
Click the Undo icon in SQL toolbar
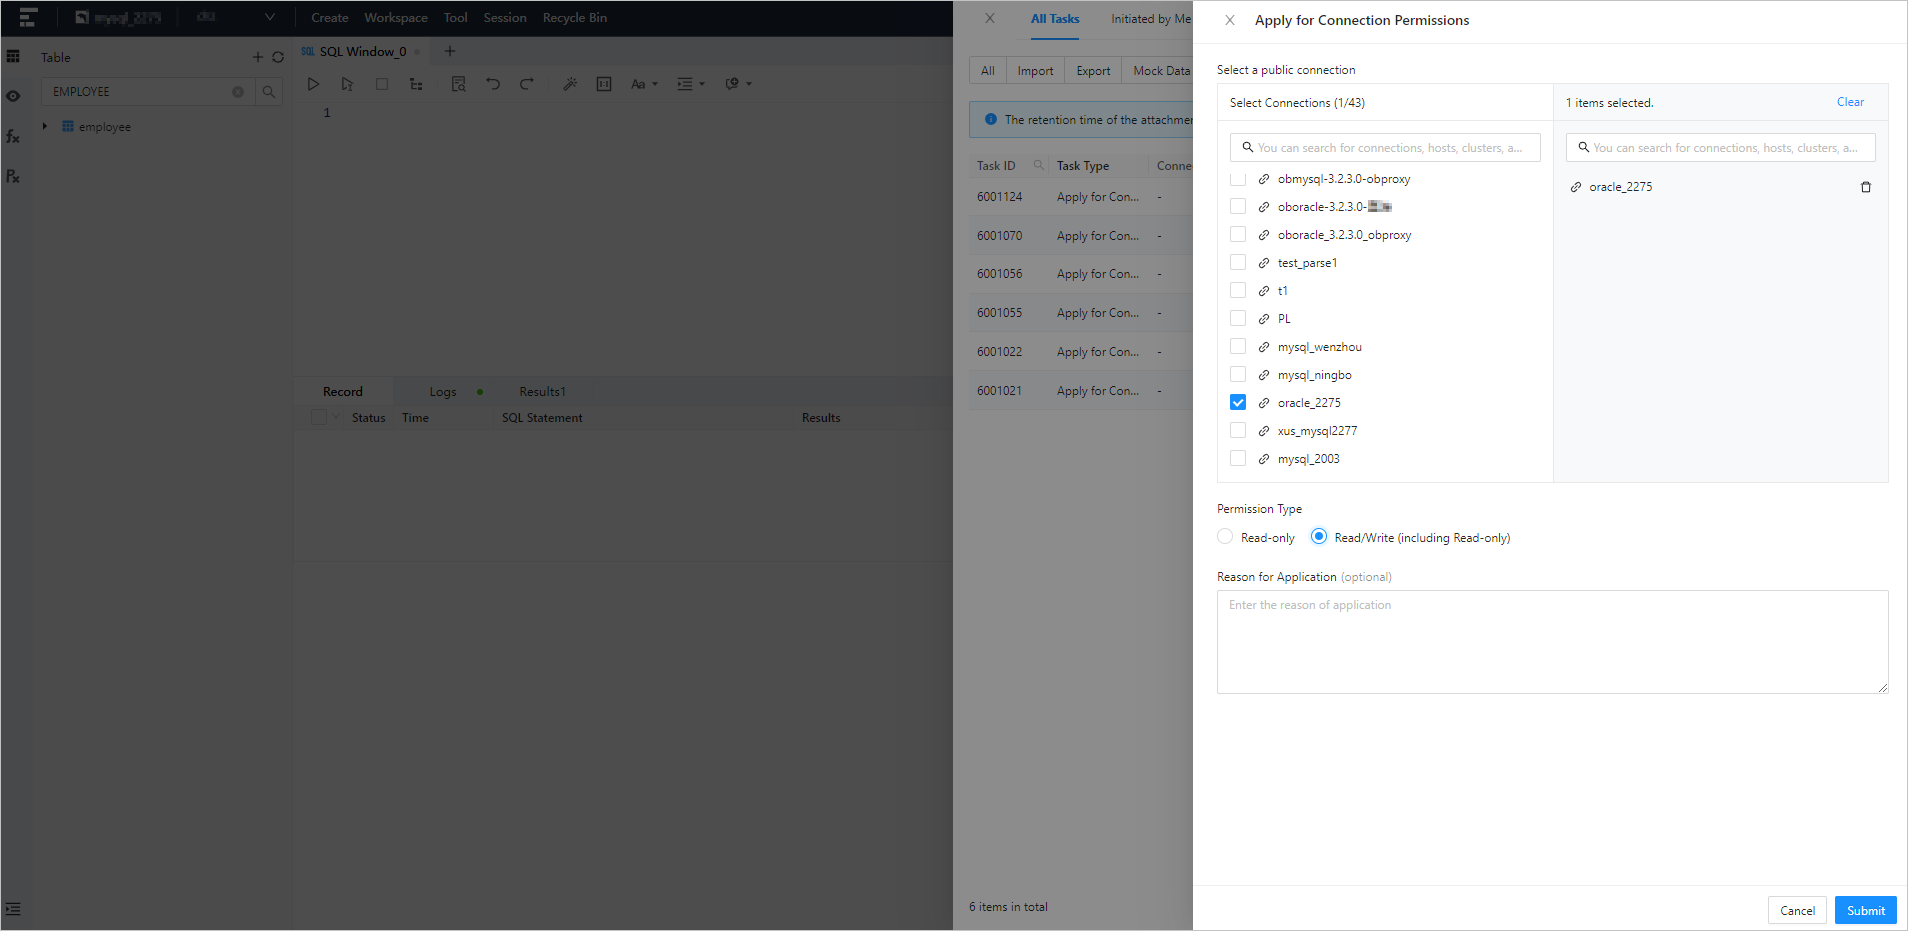(492, 84)
